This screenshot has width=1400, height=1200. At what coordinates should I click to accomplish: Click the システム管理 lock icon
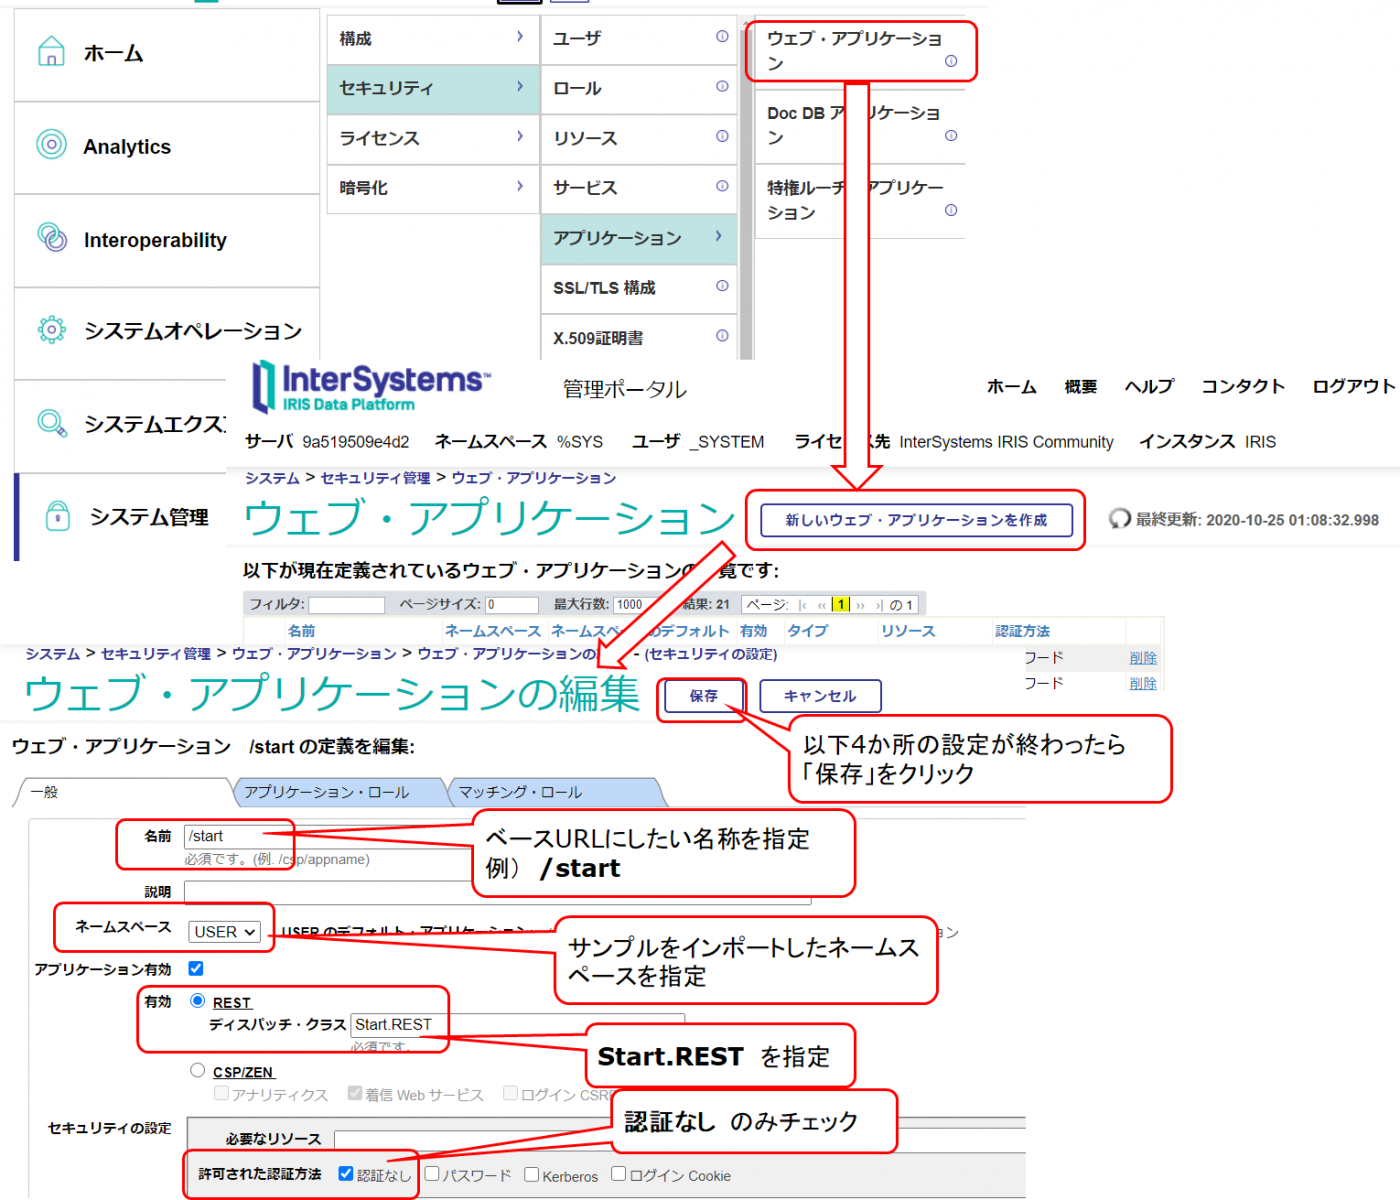click(58, 516)
